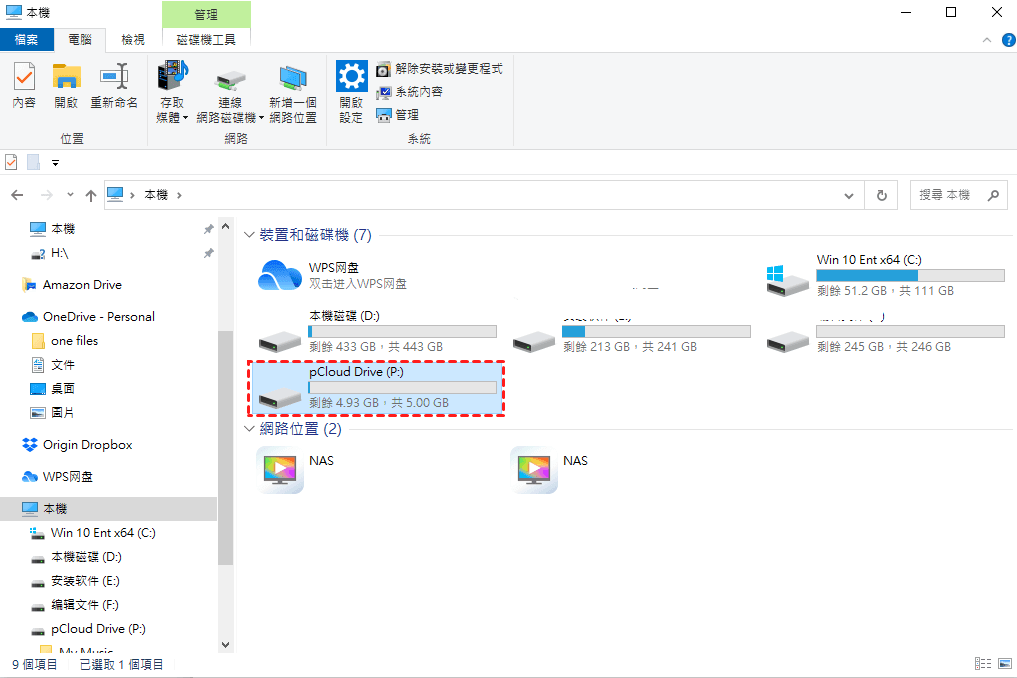Screen dimensions: 1017x678
Task: Open the address bar history dropdown
Action: (848, 196)
